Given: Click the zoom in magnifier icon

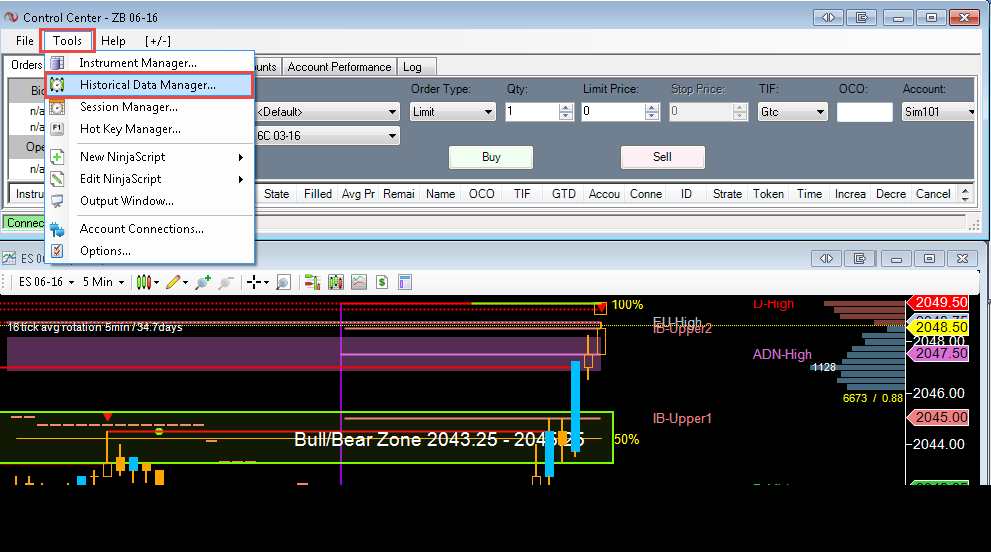Looking at the screenshot, I should click(x=203, y=282).
